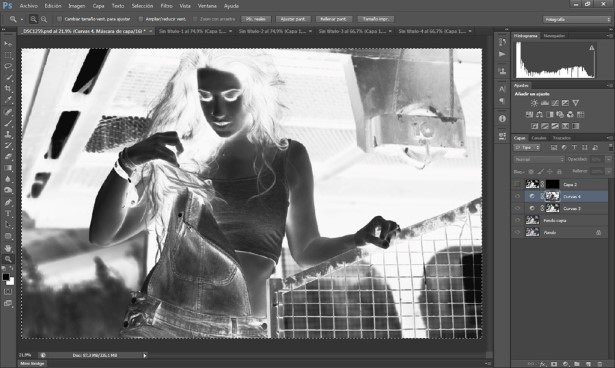Viewport: 615px width, 368px height.
Task: Open the Zoom tool preset picker arrow
Action: click(22, 19)
